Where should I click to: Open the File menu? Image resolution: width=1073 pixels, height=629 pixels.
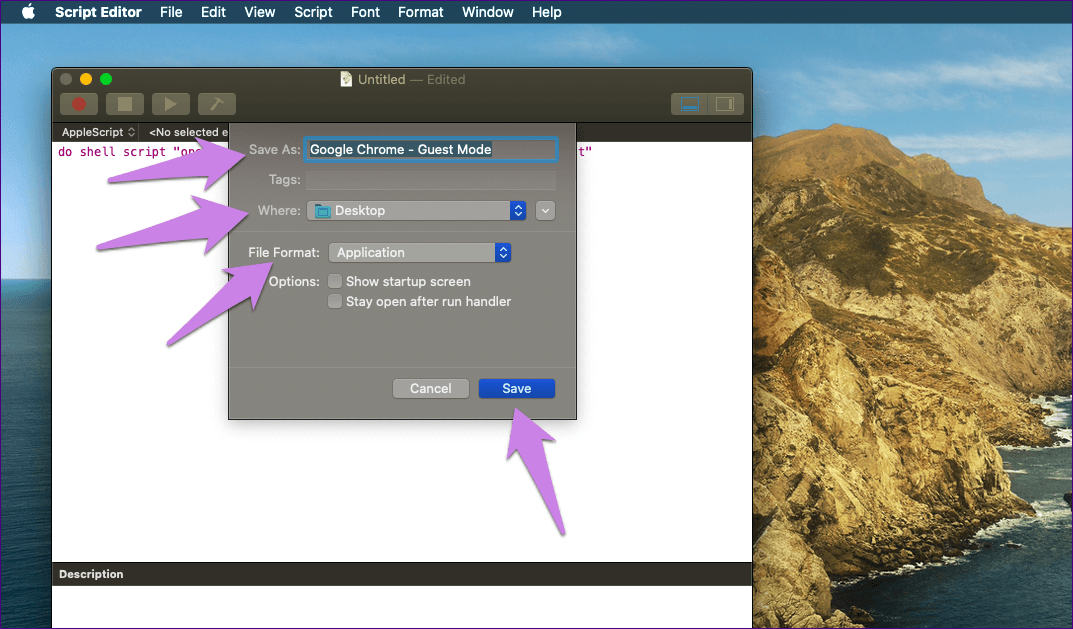click(x=171, y=12)
